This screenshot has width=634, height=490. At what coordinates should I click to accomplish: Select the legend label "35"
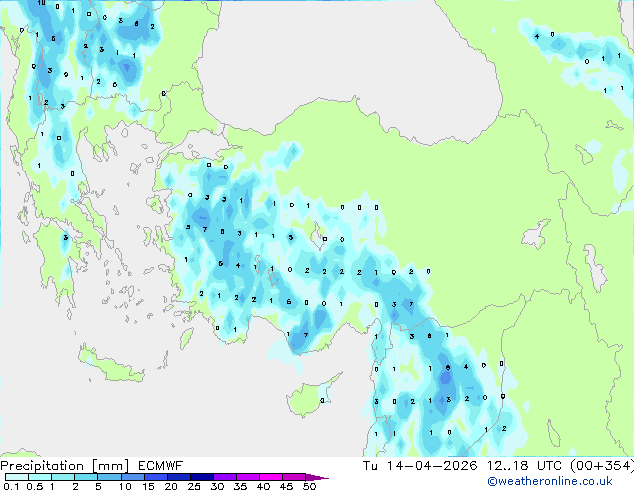point(240,486)
